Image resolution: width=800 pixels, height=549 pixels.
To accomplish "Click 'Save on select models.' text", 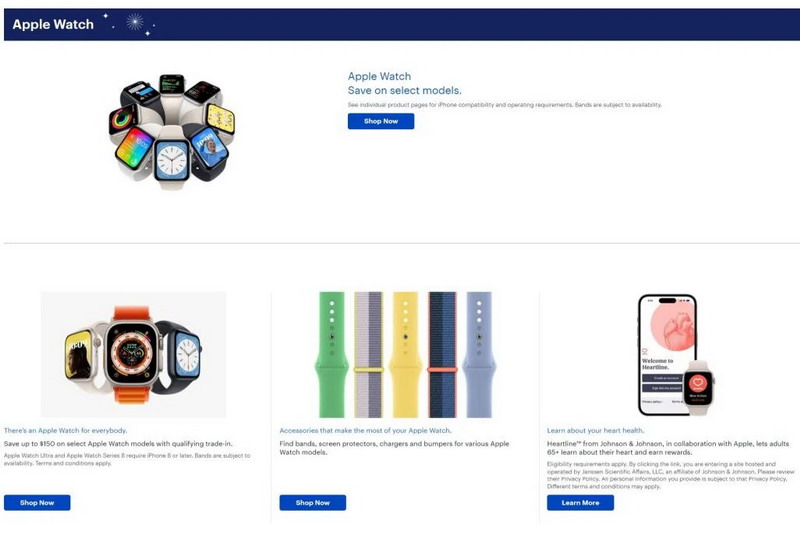I will coord(405,90).
